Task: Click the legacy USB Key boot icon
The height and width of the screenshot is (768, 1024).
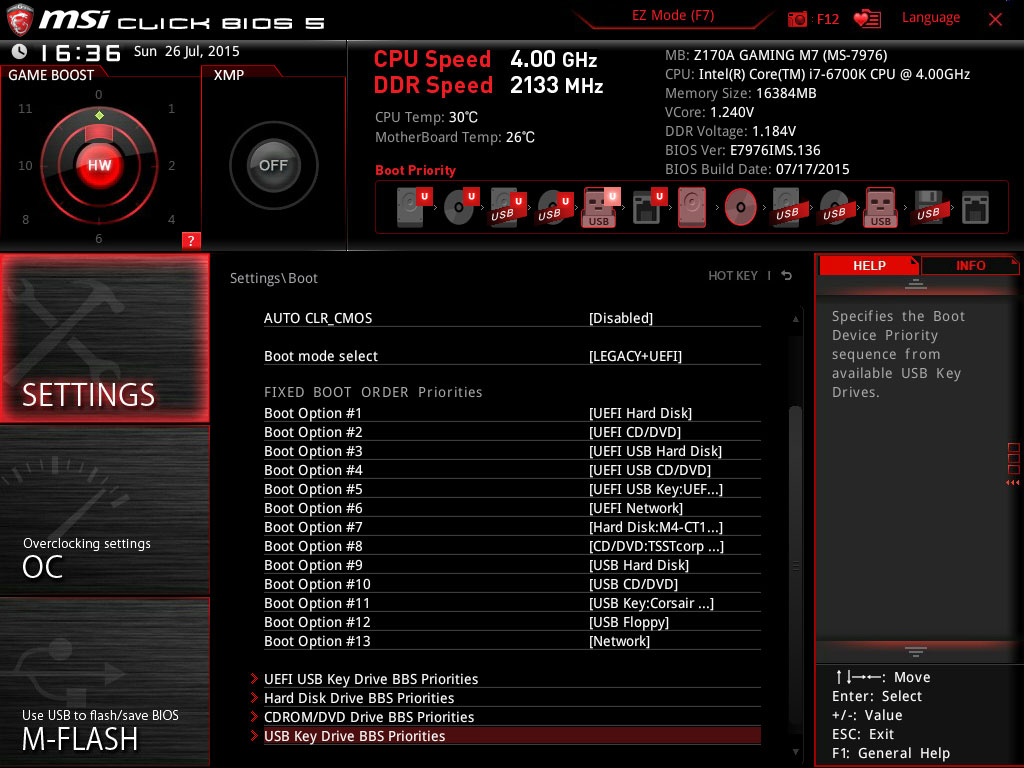Action: [x=881, y=207]
